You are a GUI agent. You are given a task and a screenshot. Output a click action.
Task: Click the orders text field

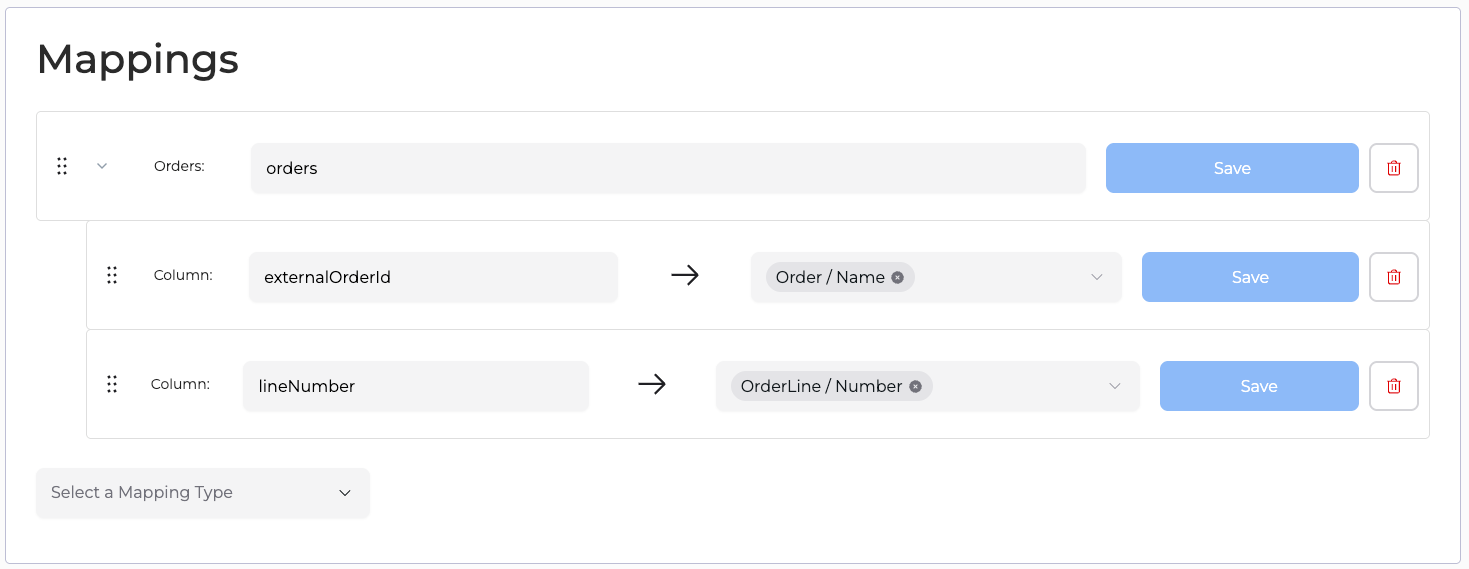[x=668, y=168]
